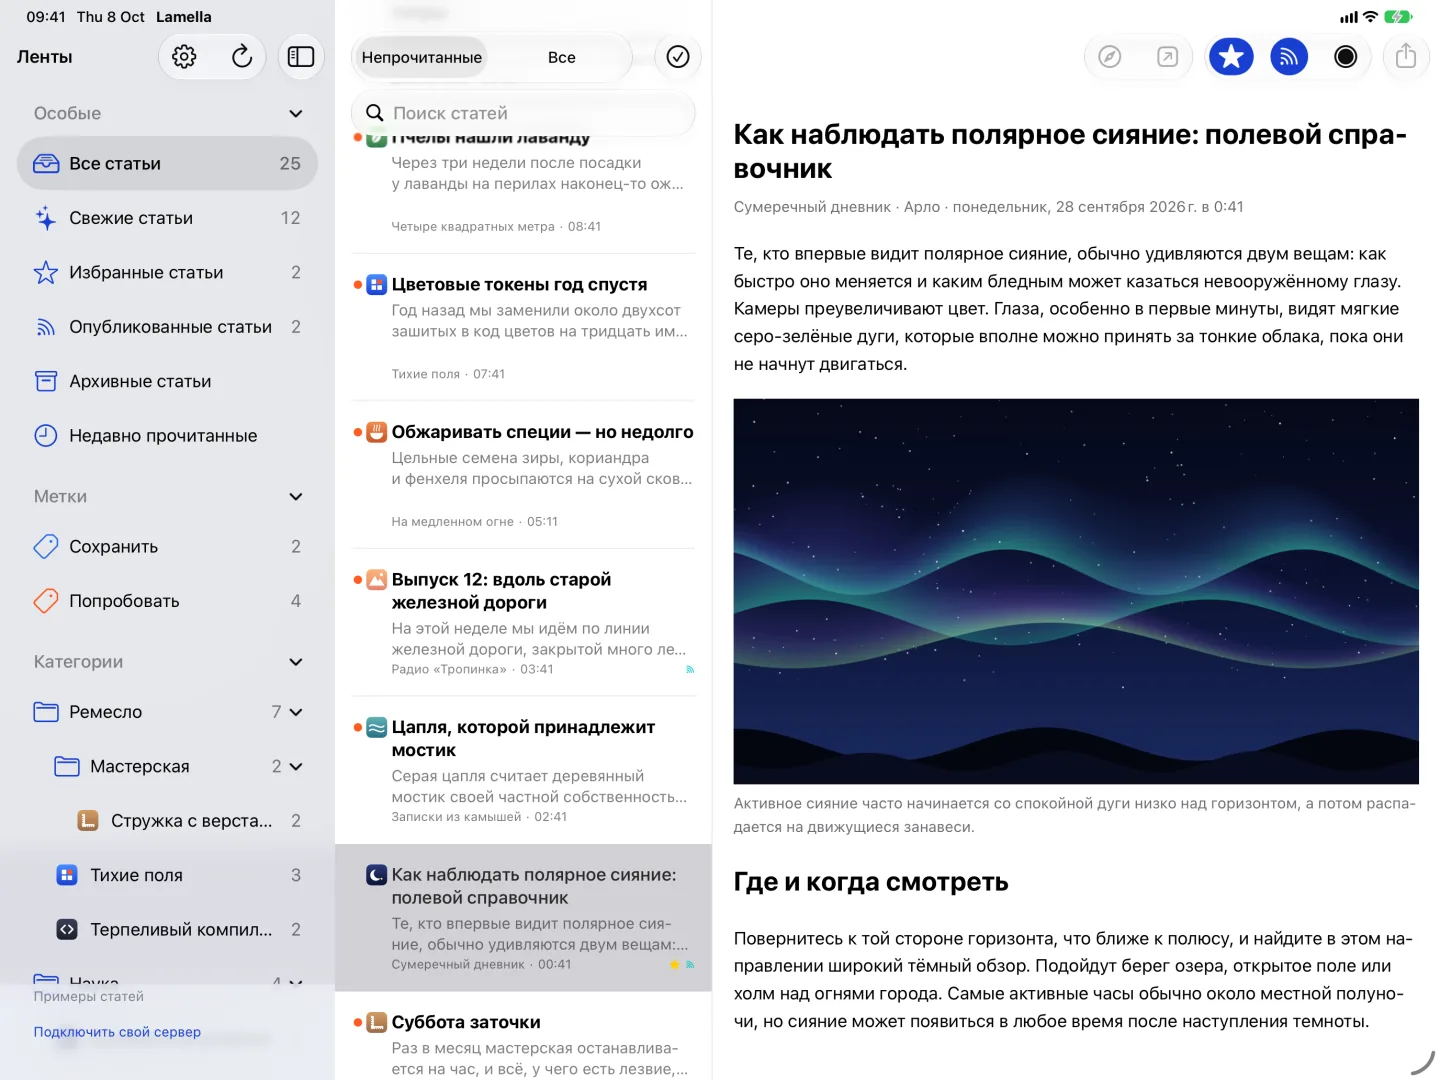Screen dimensions: 1440x1080
Task: Toggle the read/unread circle button
Action: pyautogui.click(x=1346, y=57)
